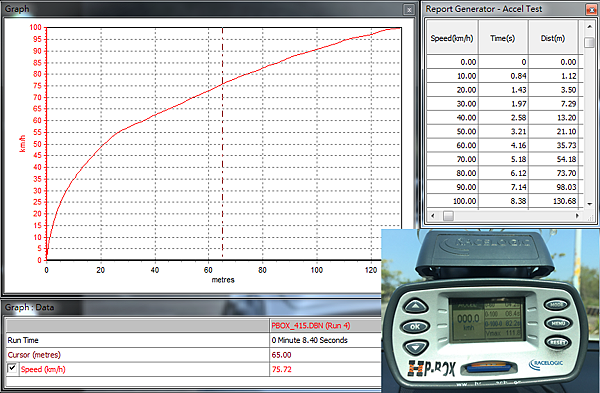This screenshot has height=393, width=600.
Task: Close the Report Generator window
Action: click(591, 10)
